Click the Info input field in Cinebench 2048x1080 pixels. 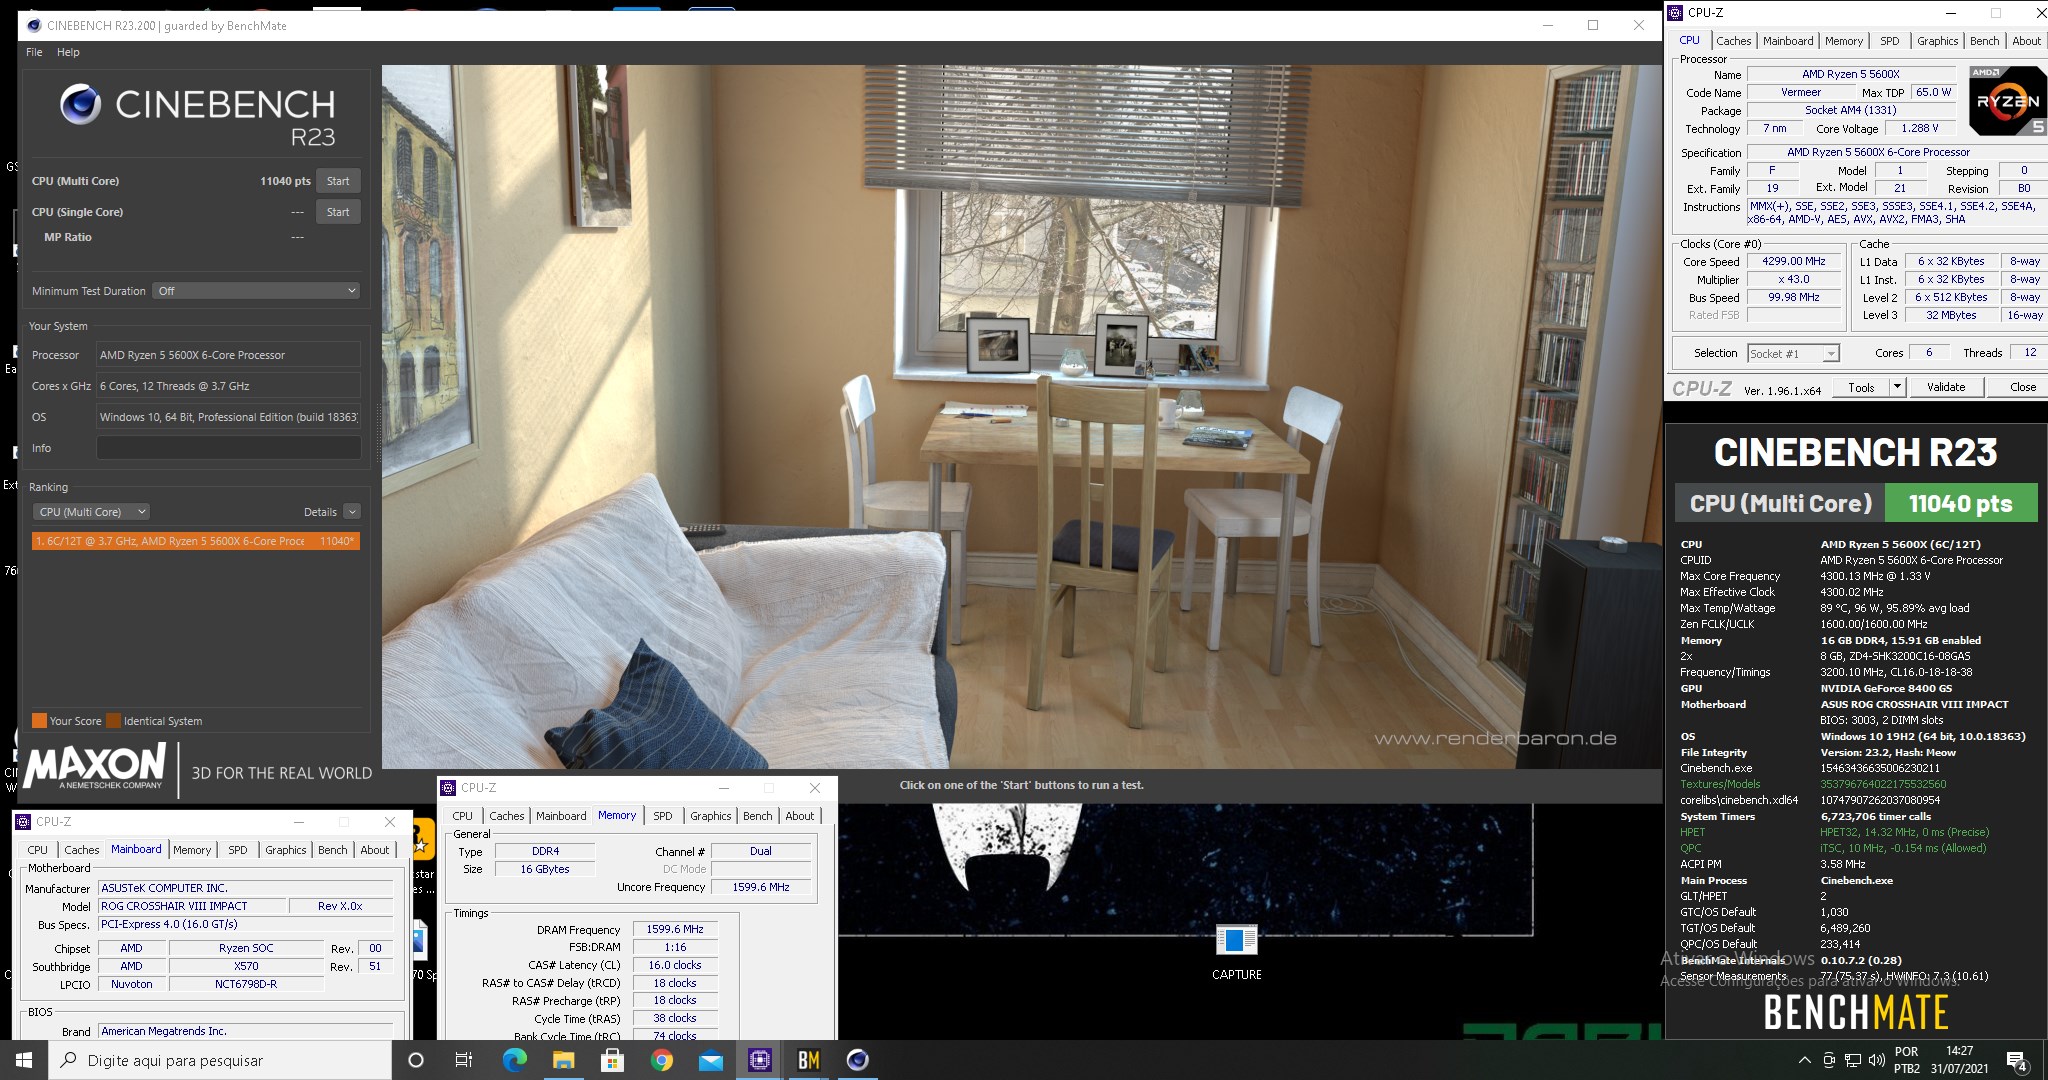coord(228,448)
